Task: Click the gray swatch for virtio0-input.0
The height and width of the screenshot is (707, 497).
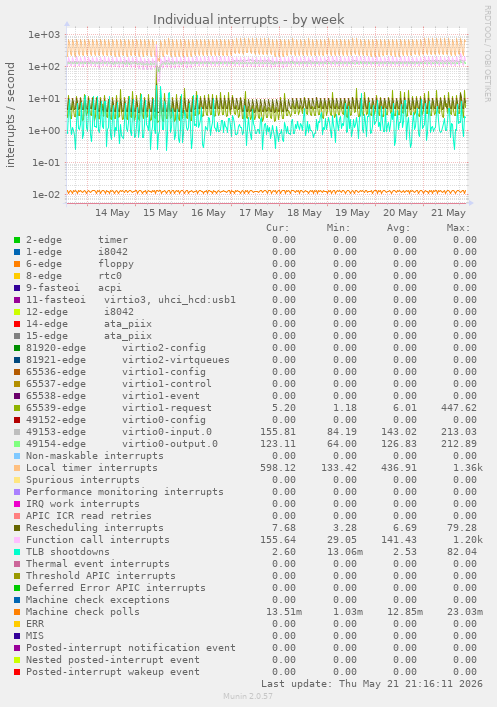Action: pos(17,432)
